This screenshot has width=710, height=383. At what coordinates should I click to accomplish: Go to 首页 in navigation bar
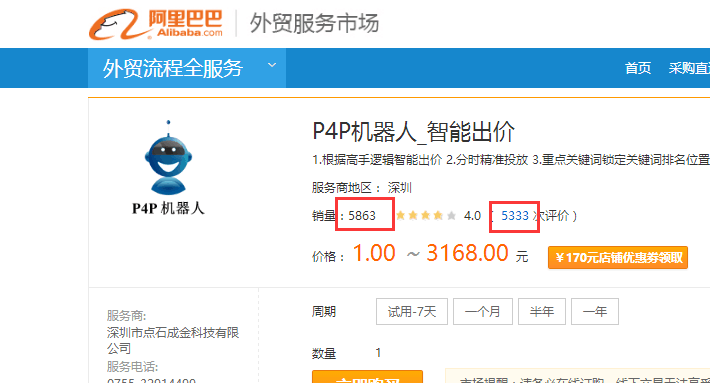point(638,68)
